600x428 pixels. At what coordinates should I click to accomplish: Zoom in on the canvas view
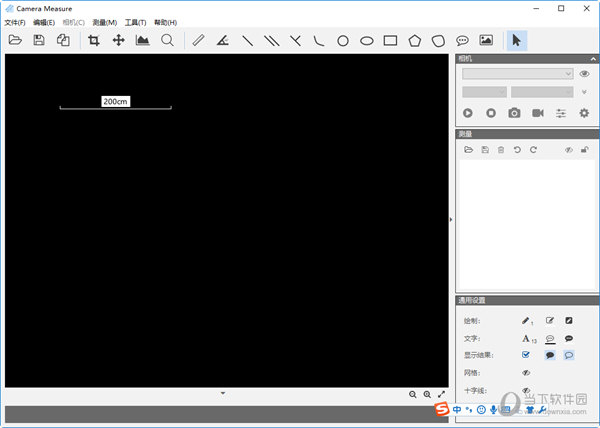pyautogui.click(x=427, y=394)
